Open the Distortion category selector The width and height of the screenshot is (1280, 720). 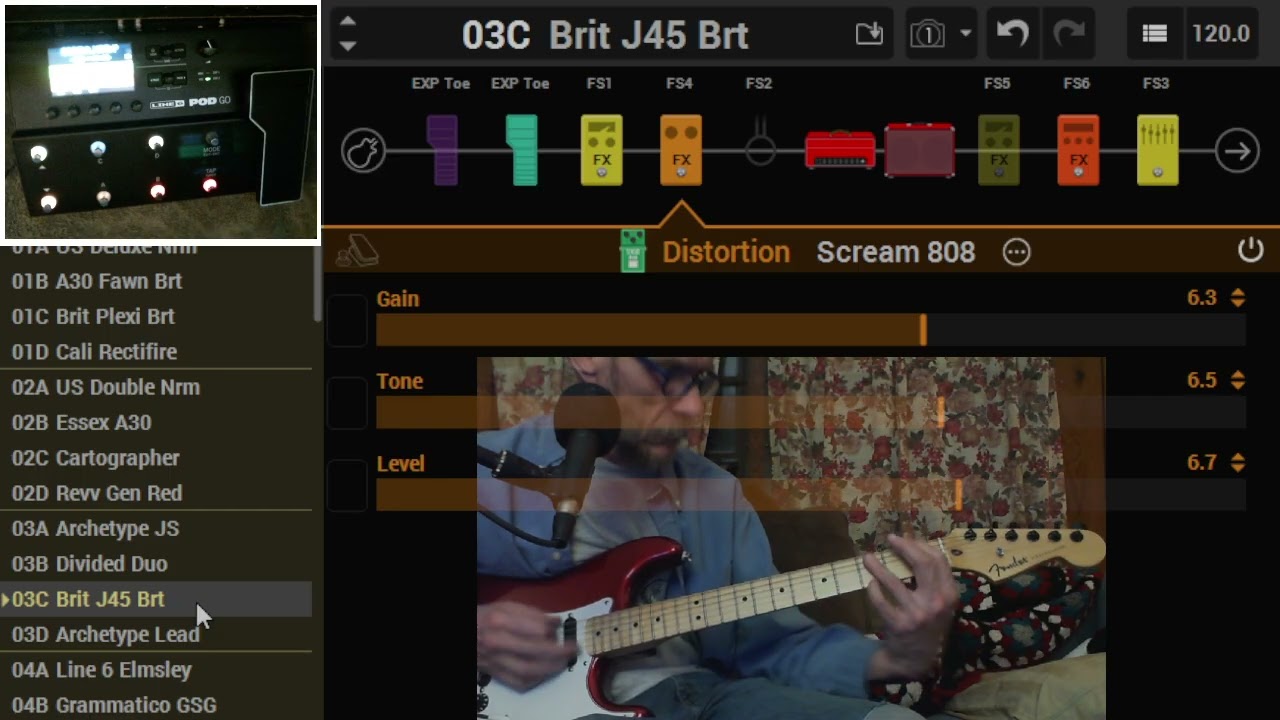pyautogui.click(x=726, y=252)
